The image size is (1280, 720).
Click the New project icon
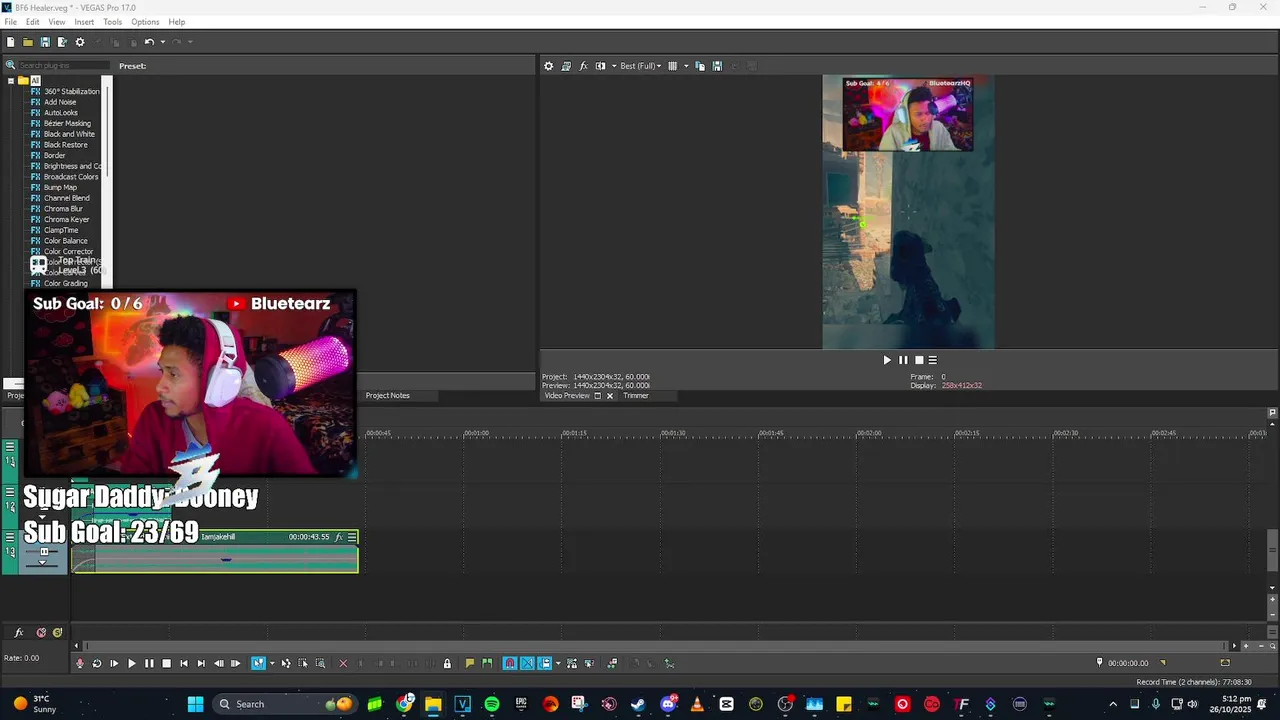point(10,42)
